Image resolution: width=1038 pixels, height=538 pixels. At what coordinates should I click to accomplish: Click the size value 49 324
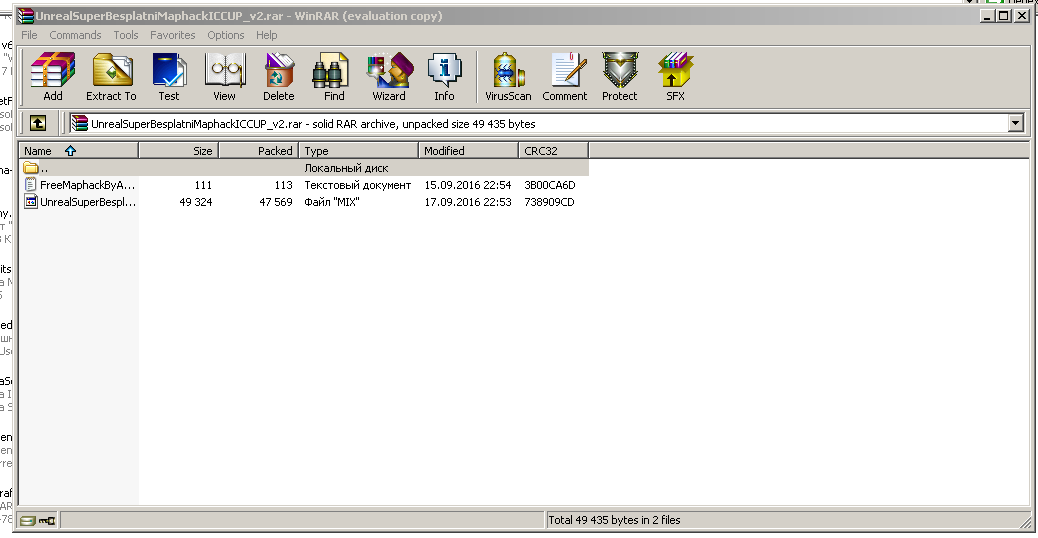196,202
